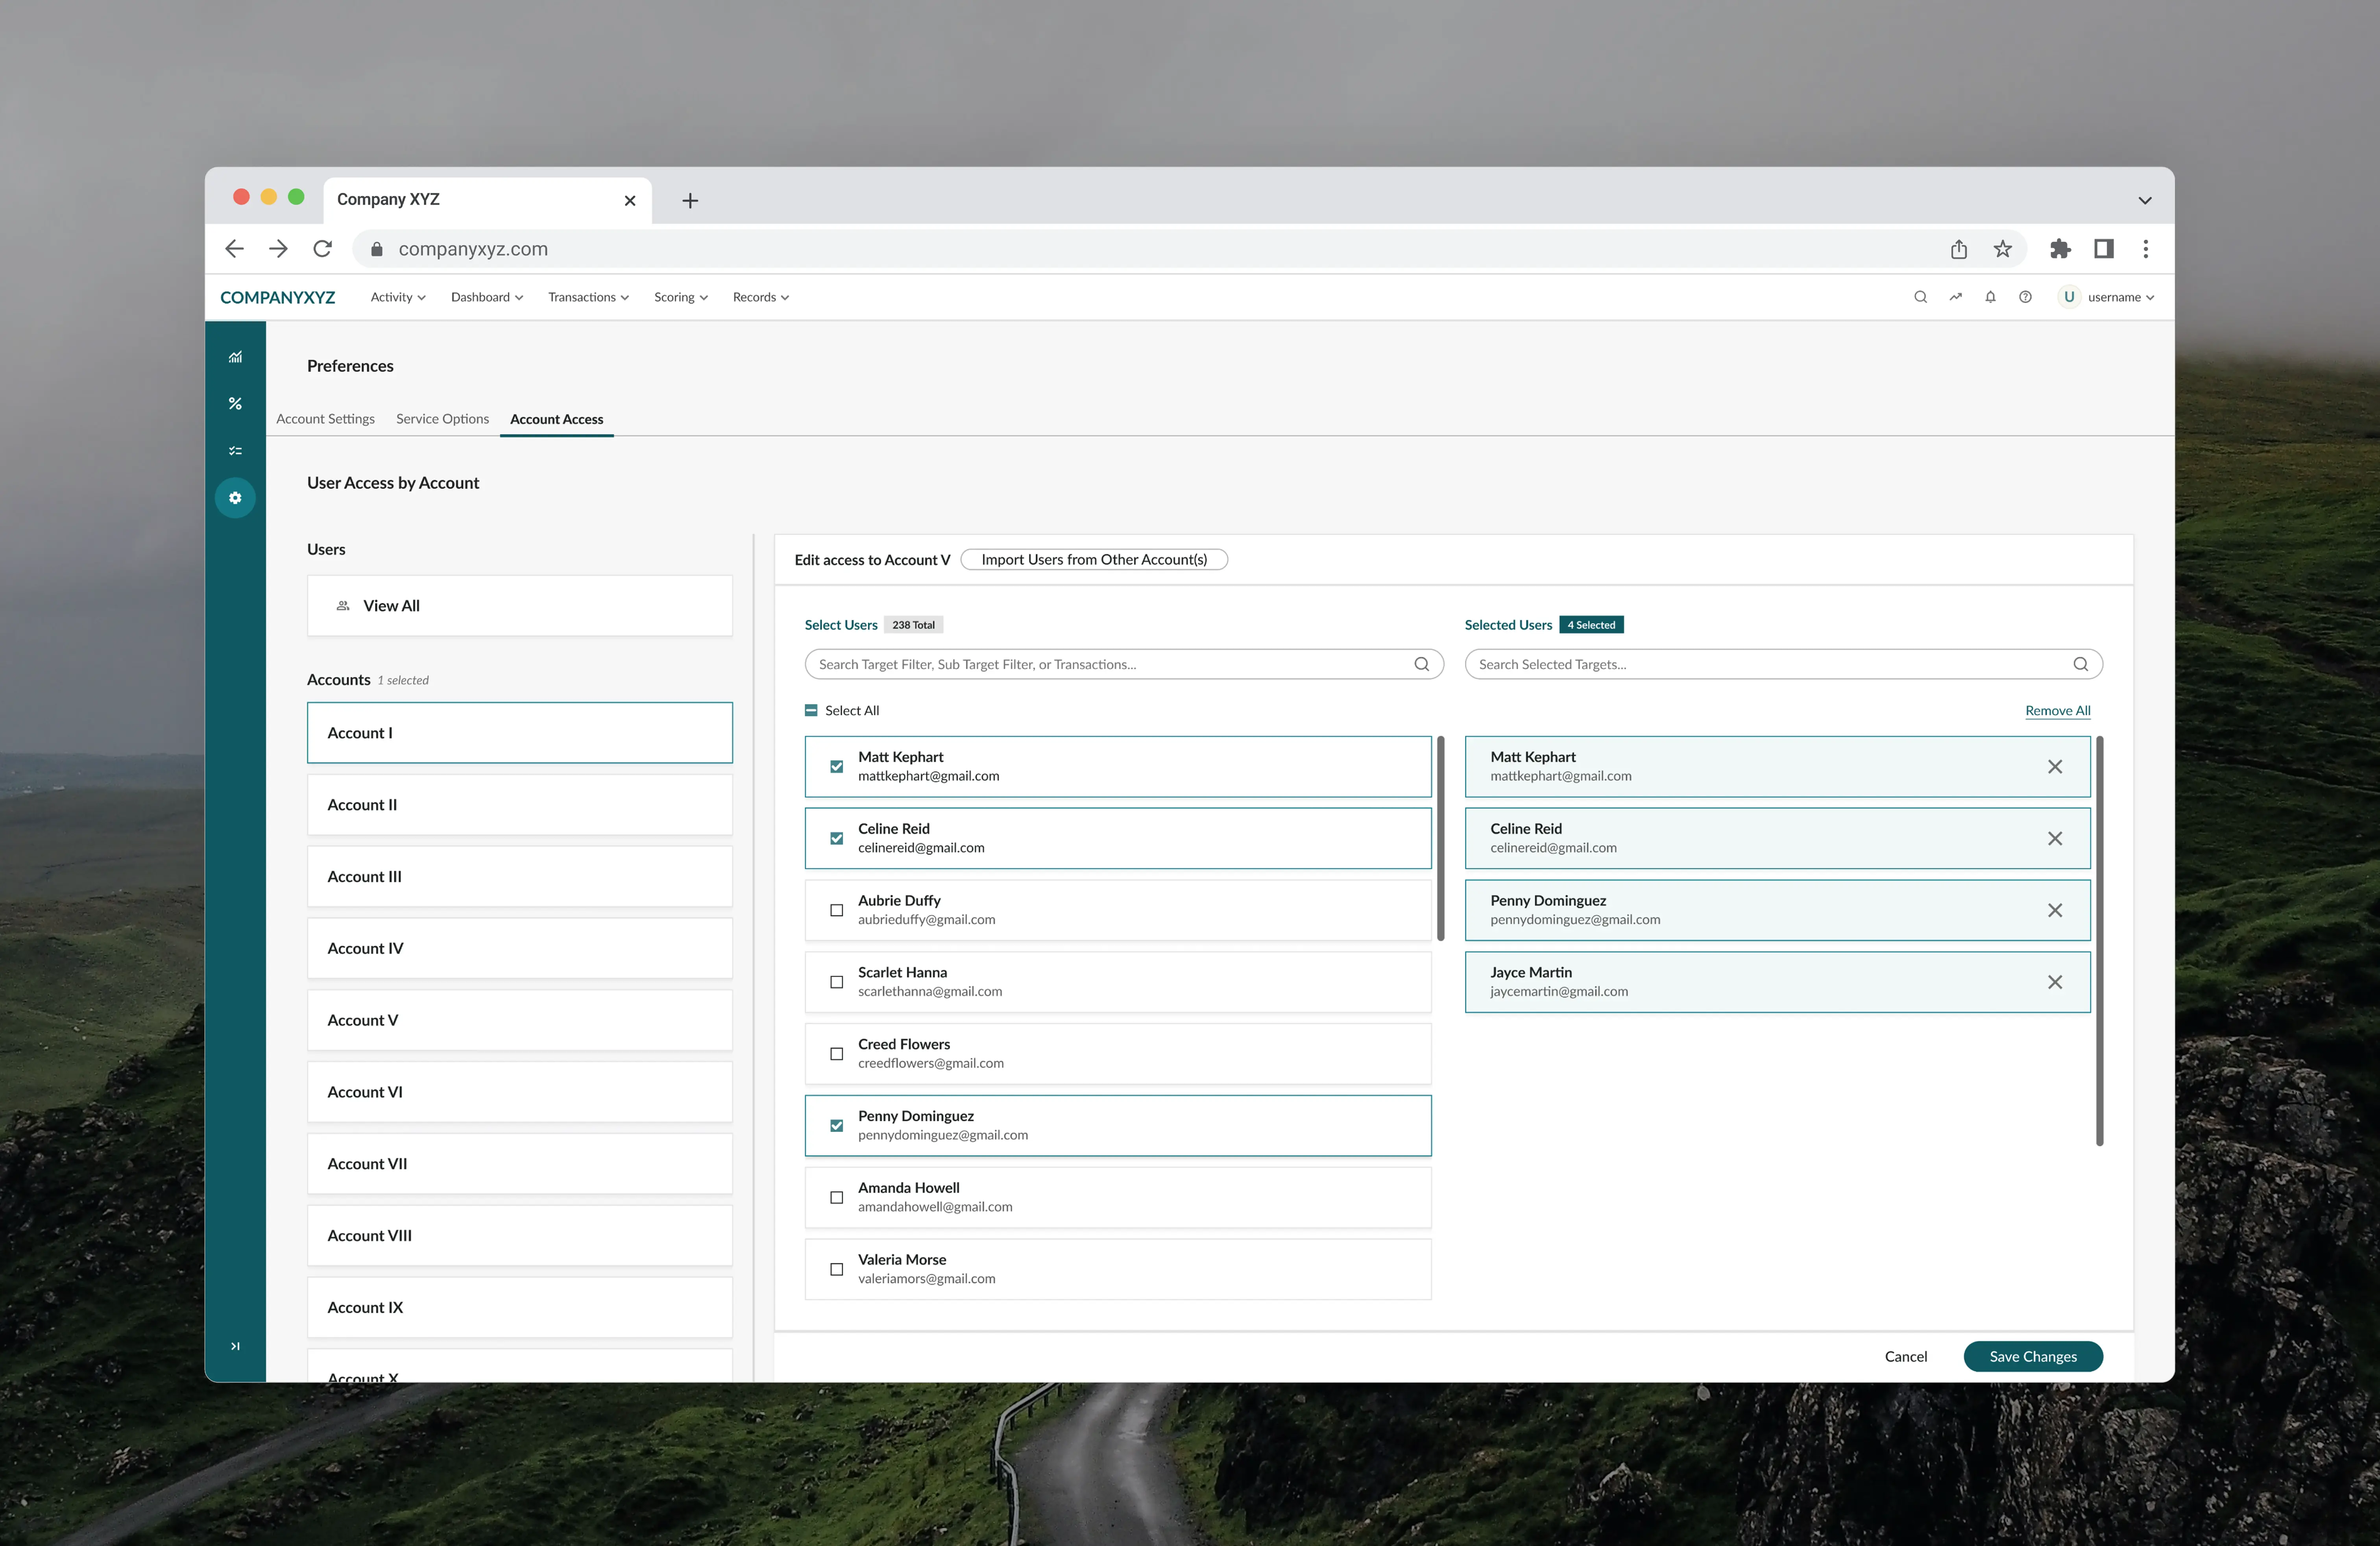Click the search icon in Selected Targets field

(x=2080, y=664)
